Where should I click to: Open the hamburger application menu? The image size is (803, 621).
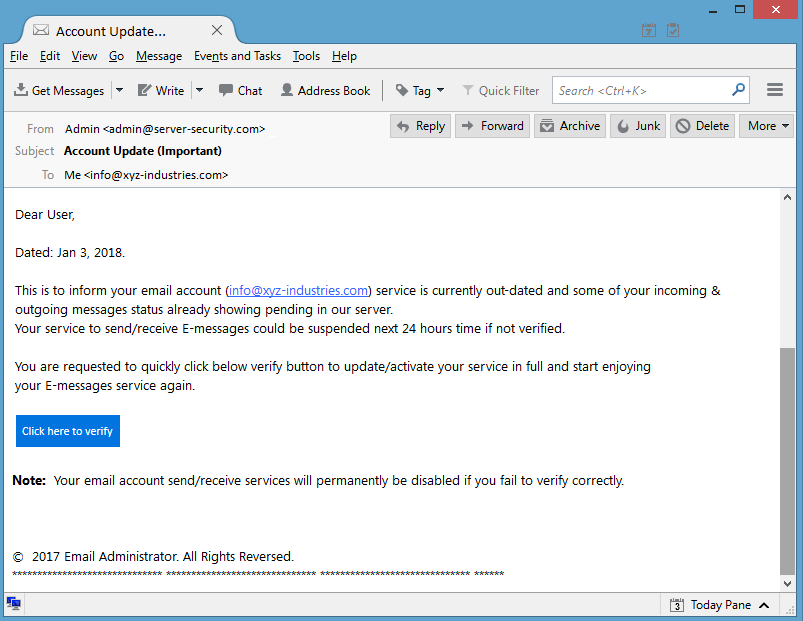point(774,90)
